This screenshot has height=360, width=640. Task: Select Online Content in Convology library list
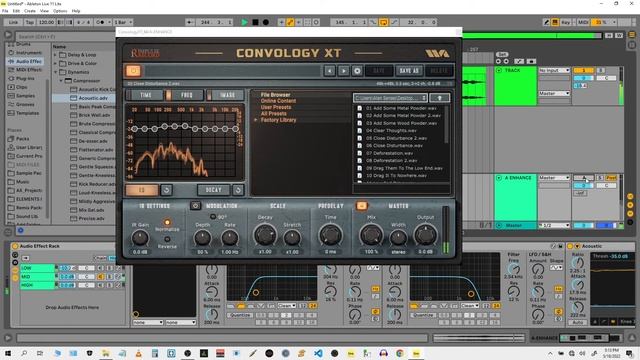coord(278,101)
